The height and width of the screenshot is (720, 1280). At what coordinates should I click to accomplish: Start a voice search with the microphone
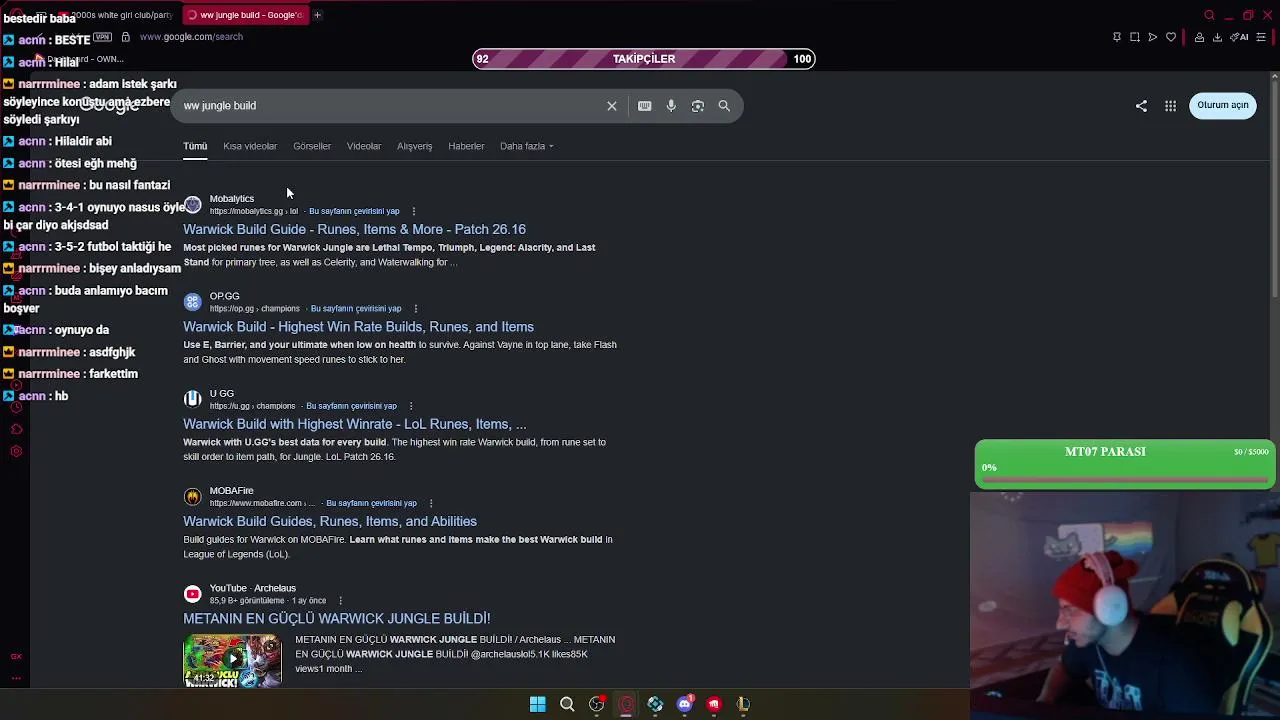671,106
